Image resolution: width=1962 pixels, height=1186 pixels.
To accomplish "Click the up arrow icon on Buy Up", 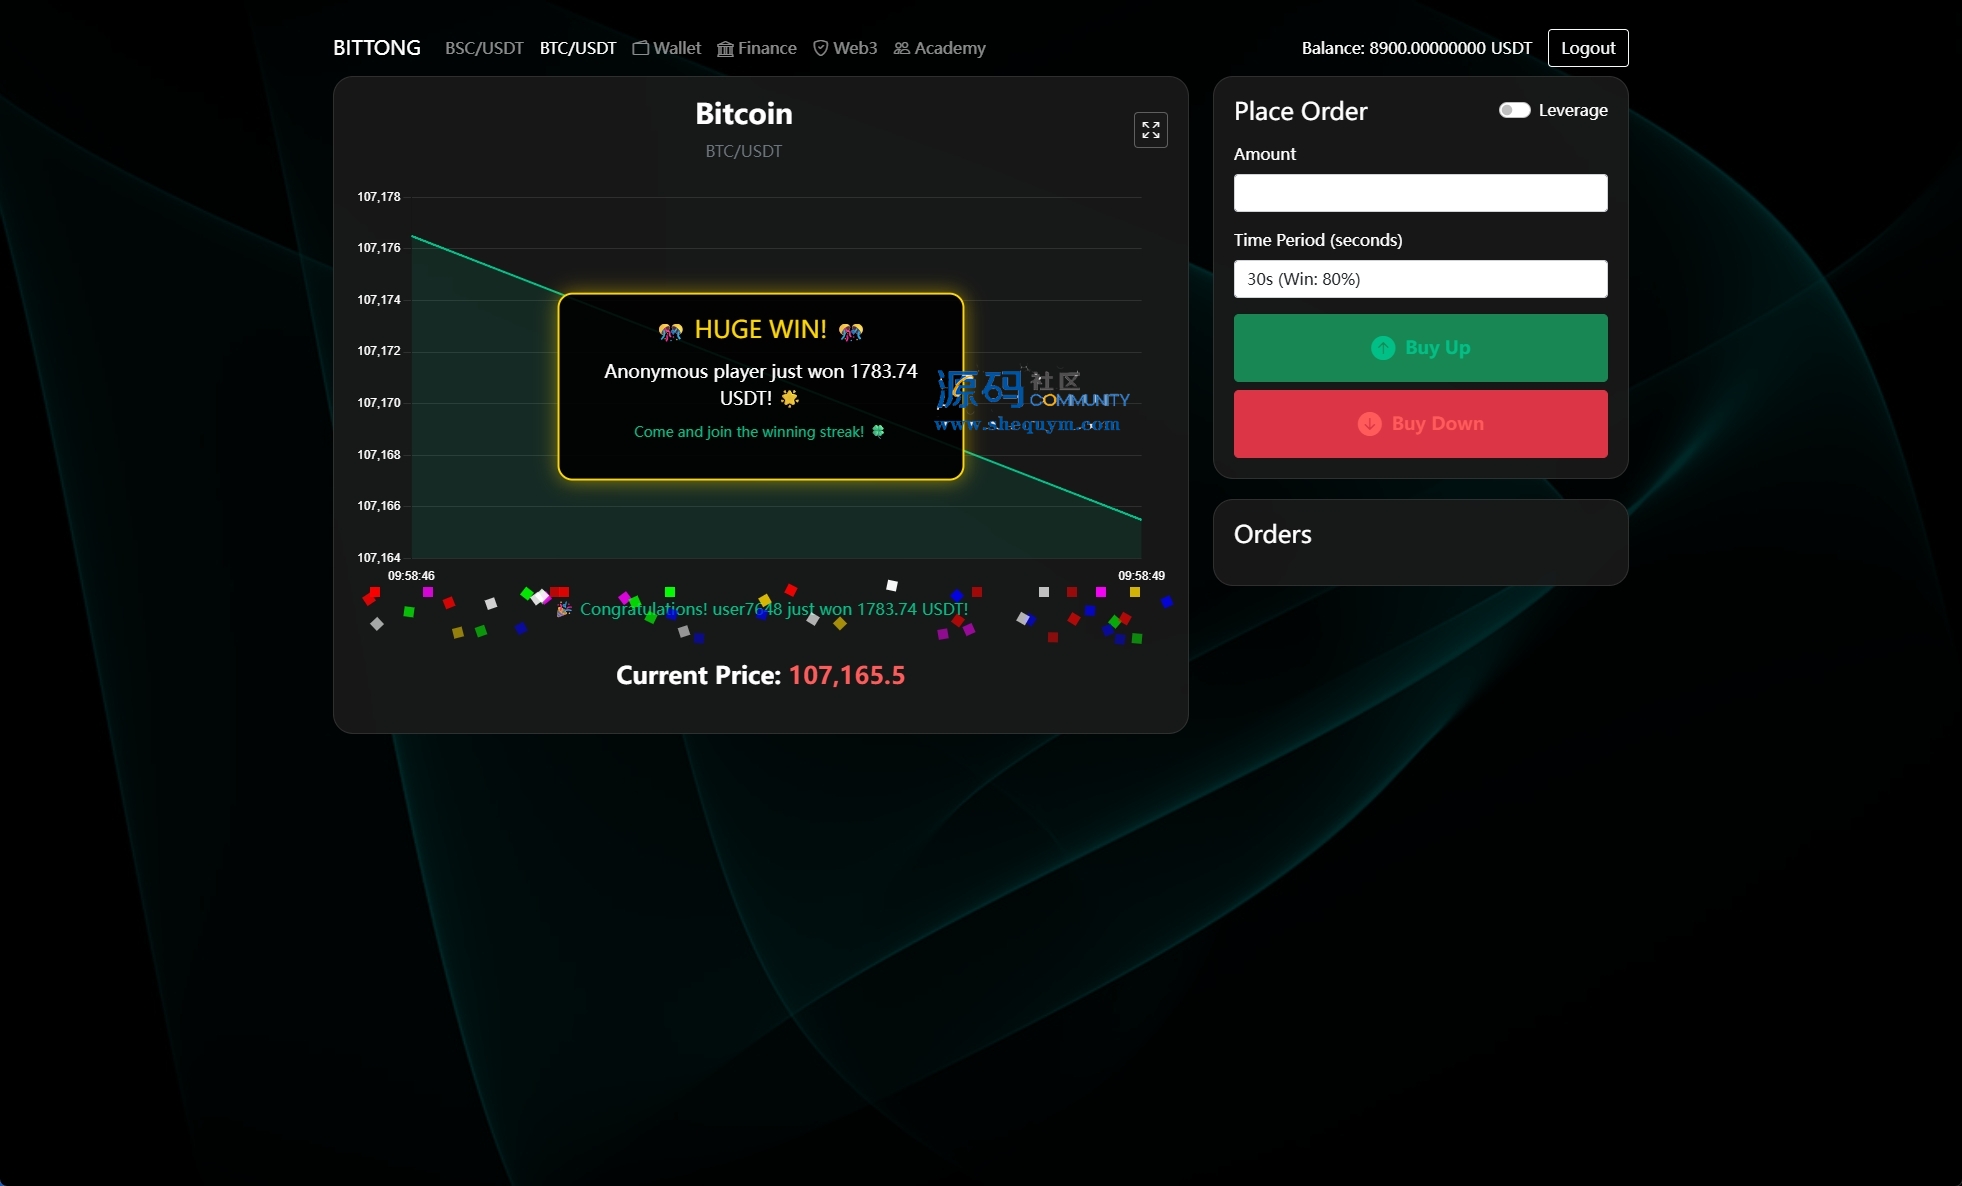I will 1382,348.
